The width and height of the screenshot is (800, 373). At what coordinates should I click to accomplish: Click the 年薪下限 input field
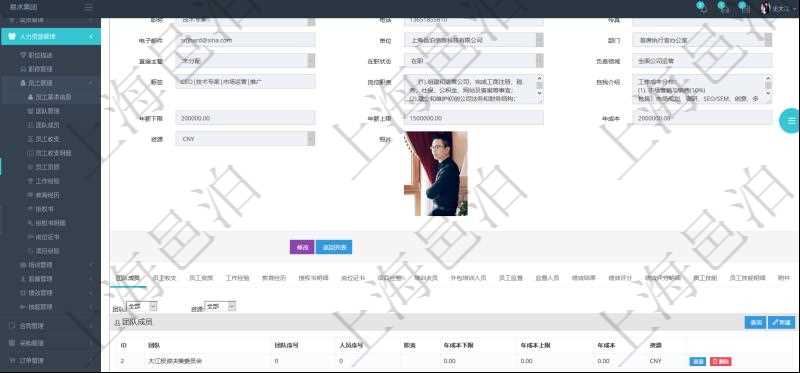(245, 118)
